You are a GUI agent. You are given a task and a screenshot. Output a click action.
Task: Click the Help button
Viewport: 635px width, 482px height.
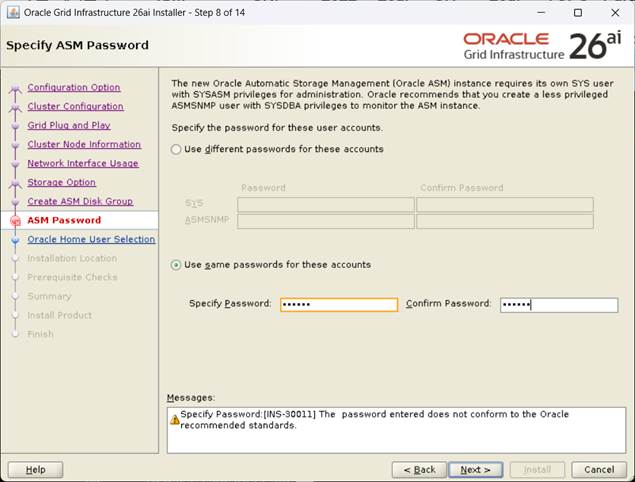(36, 470)
